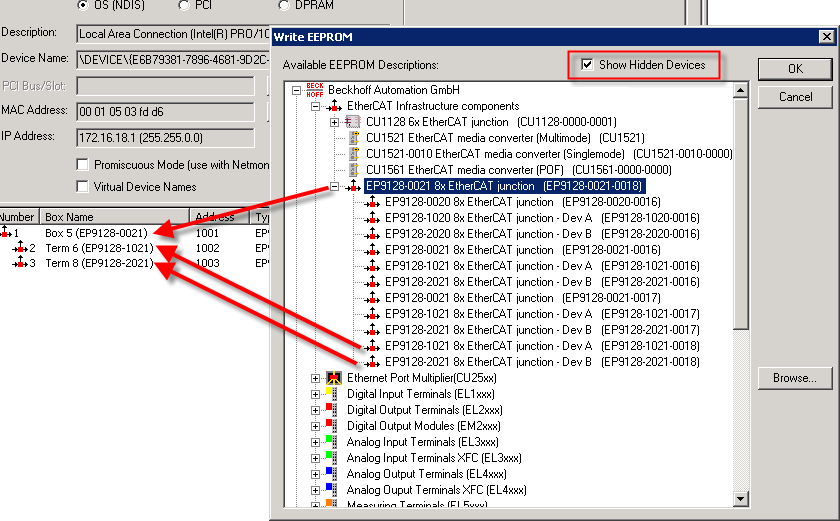Click the EP9128-2020-0016 Dev B icon
Screen dimensions: 840x521
point(372,235)
